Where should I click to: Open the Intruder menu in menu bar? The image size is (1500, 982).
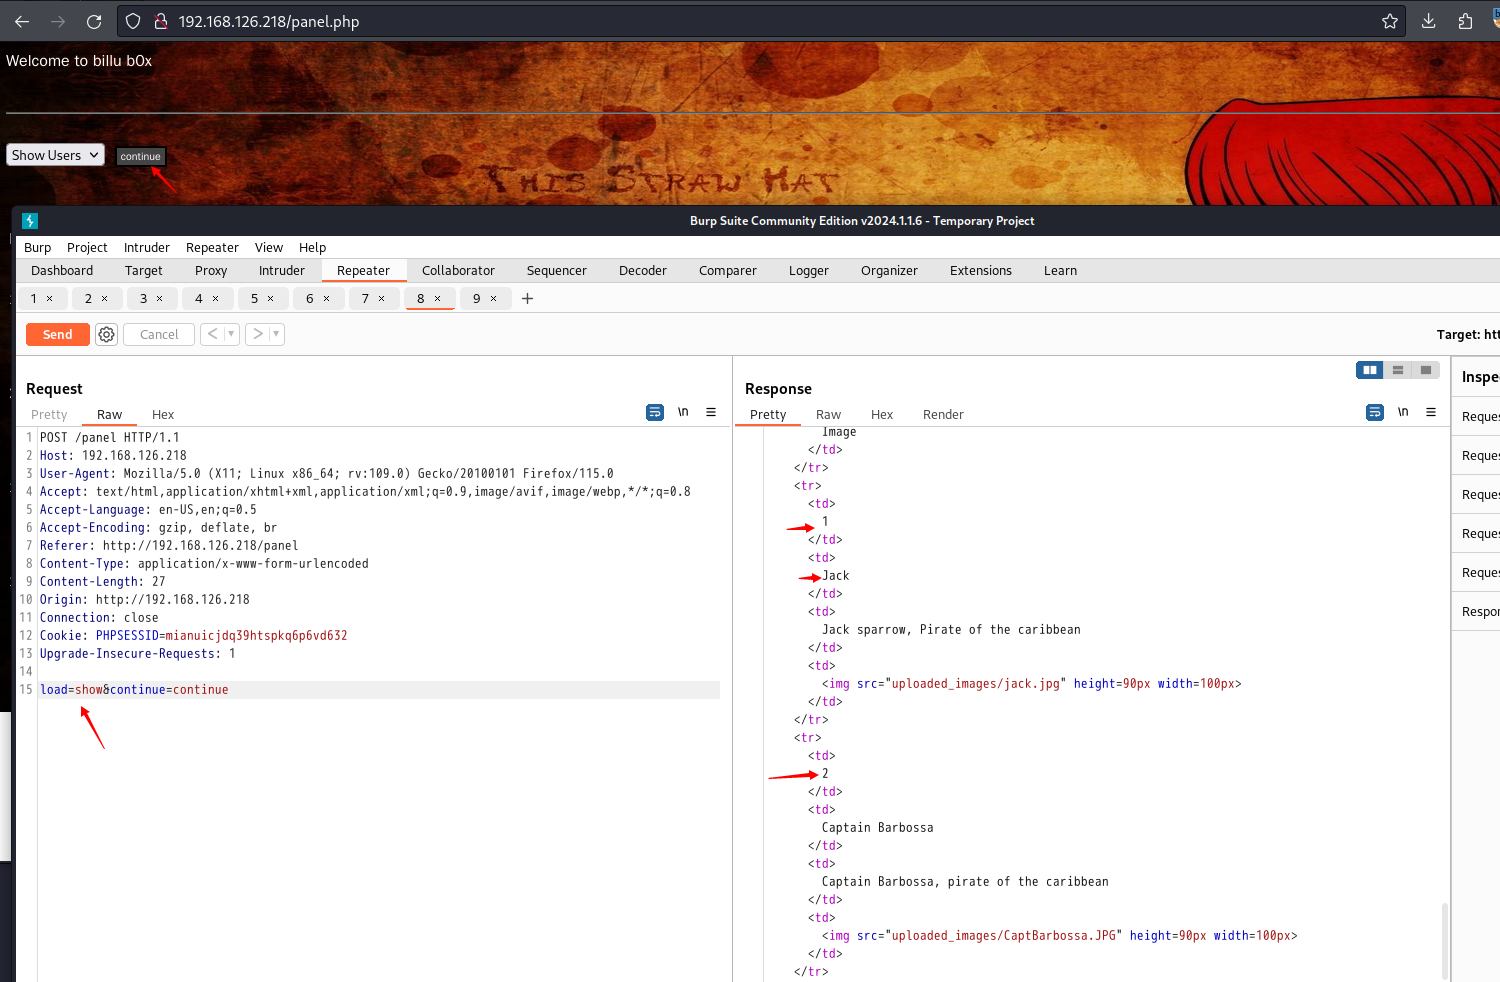(147, 248)
